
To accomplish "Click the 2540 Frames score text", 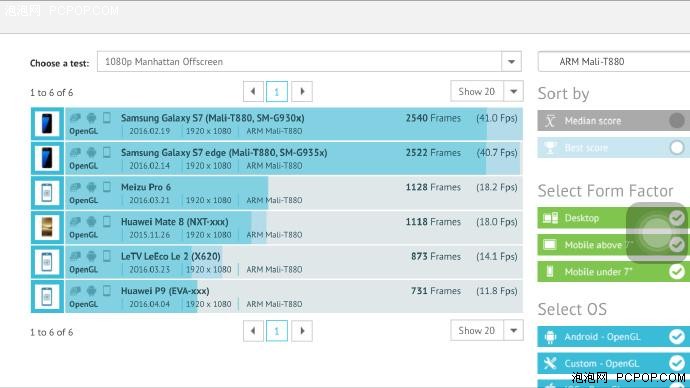I will 433,118.
